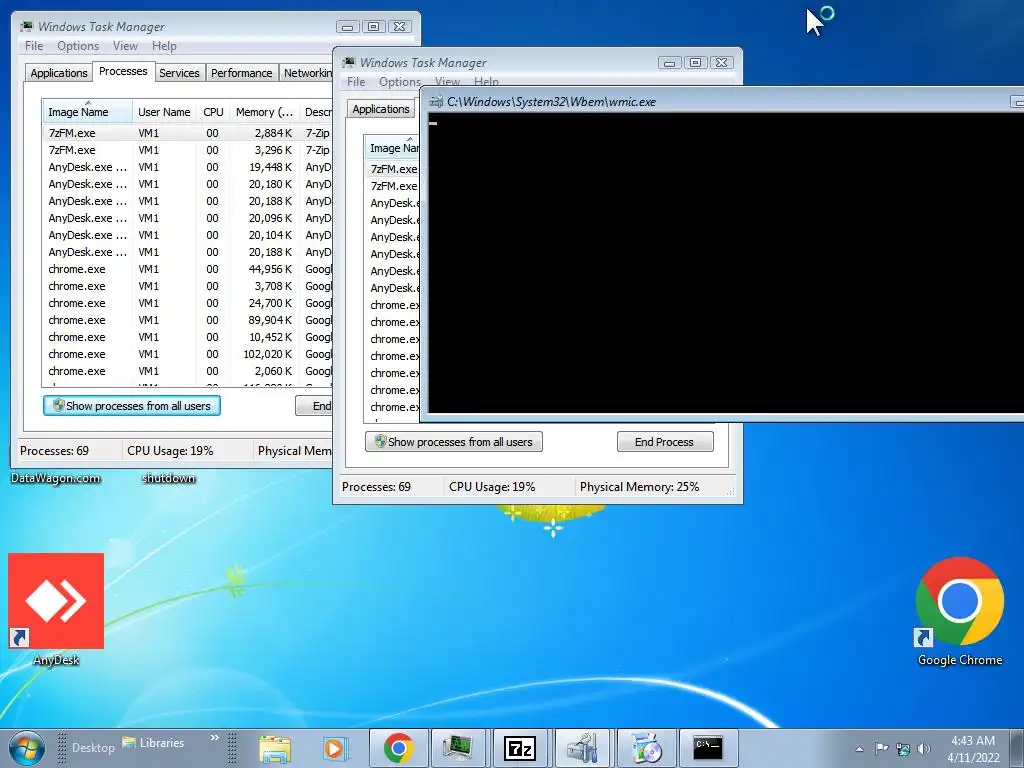Image resolution: width=1024 pixels, height=768 pixels.
Task: Click the back Task Manager title bar icon
Action: (26, 26)
